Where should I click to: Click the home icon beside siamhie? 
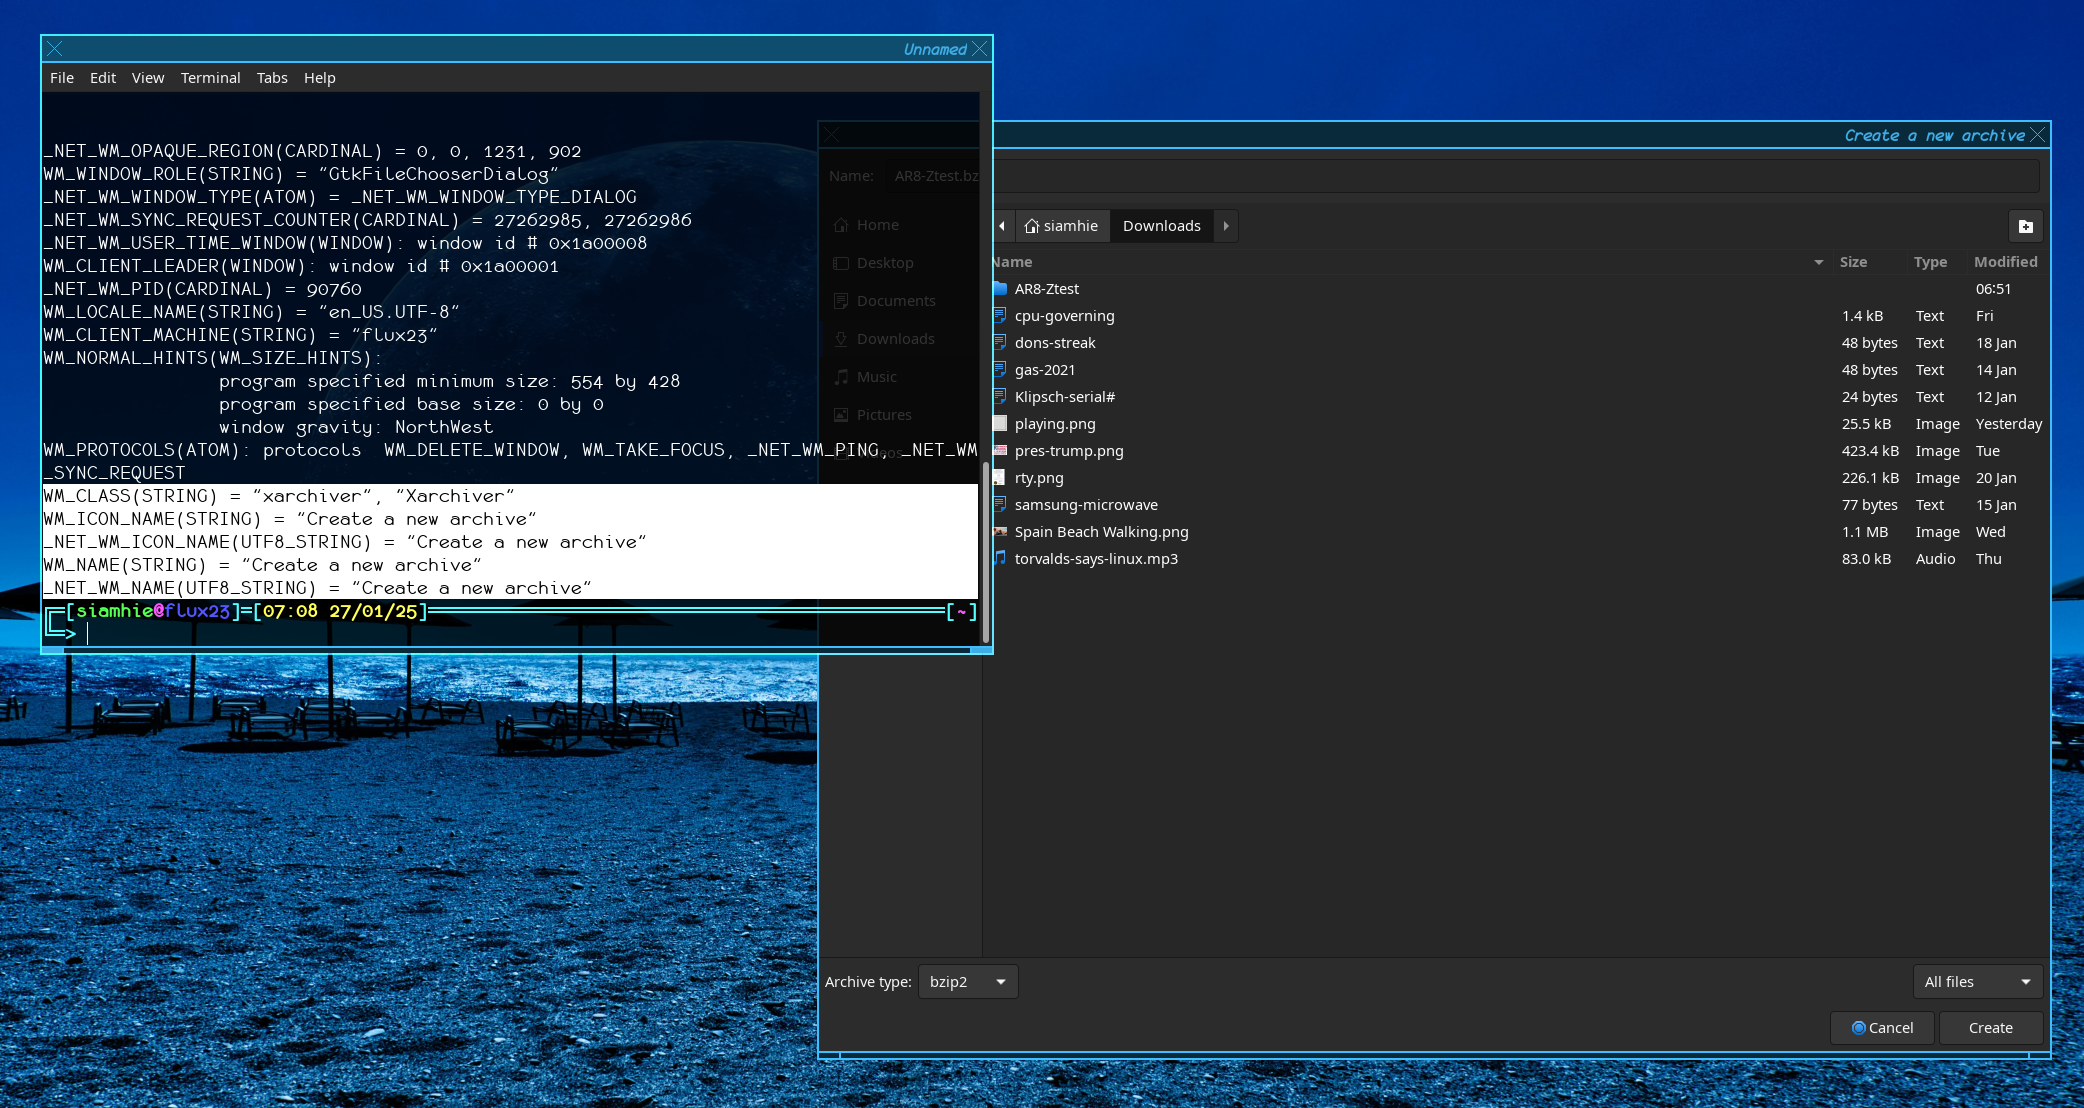pyautogui.click(x=1031, y=226)
